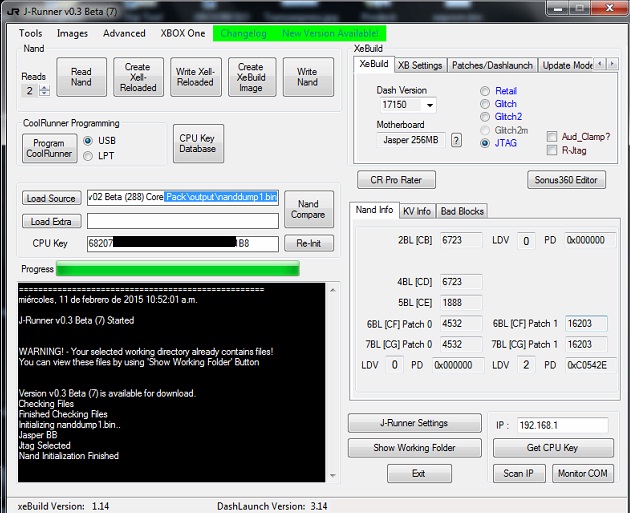Open the Advanced menu
The image size is (630, 513).
pos(124,33)
